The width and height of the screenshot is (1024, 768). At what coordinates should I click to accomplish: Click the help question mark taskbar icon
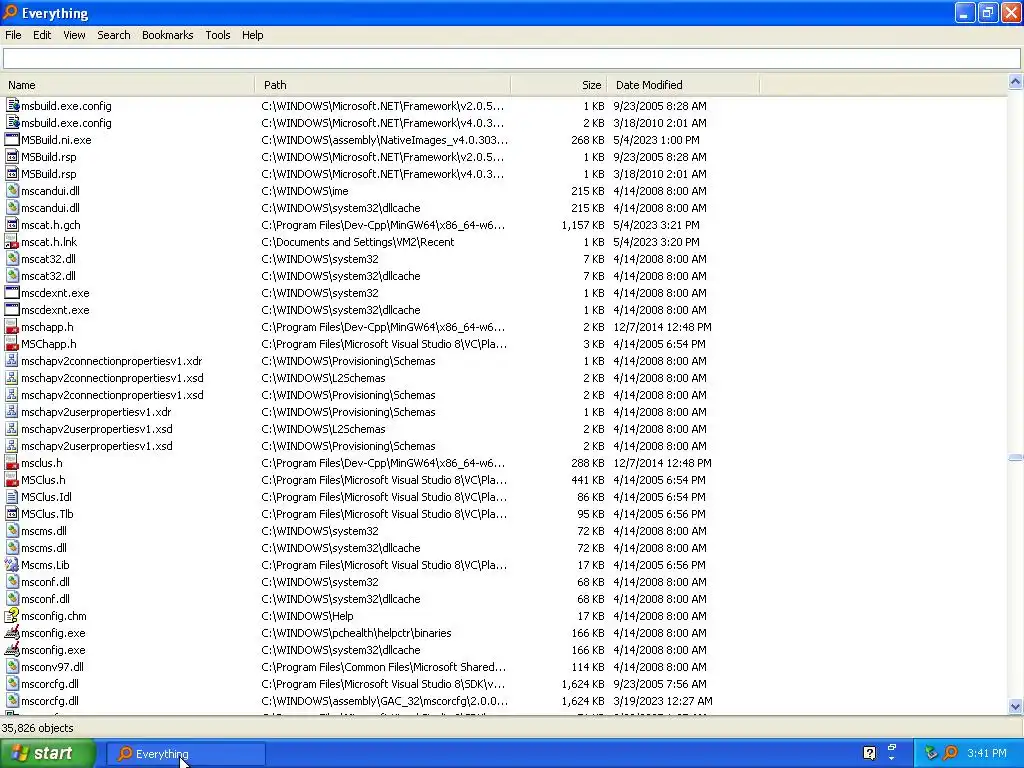869,753
